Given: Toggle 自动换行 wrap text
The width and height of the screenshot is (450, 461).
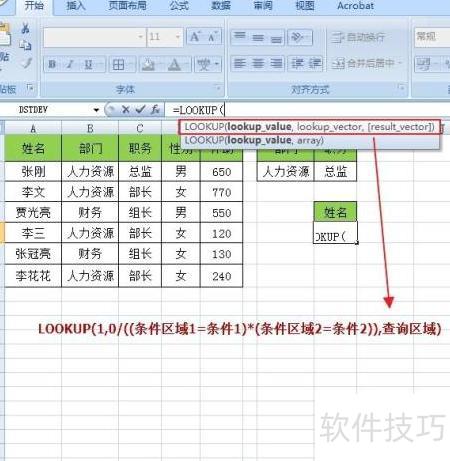Looking at the screenshot, I should click(358, 37).
